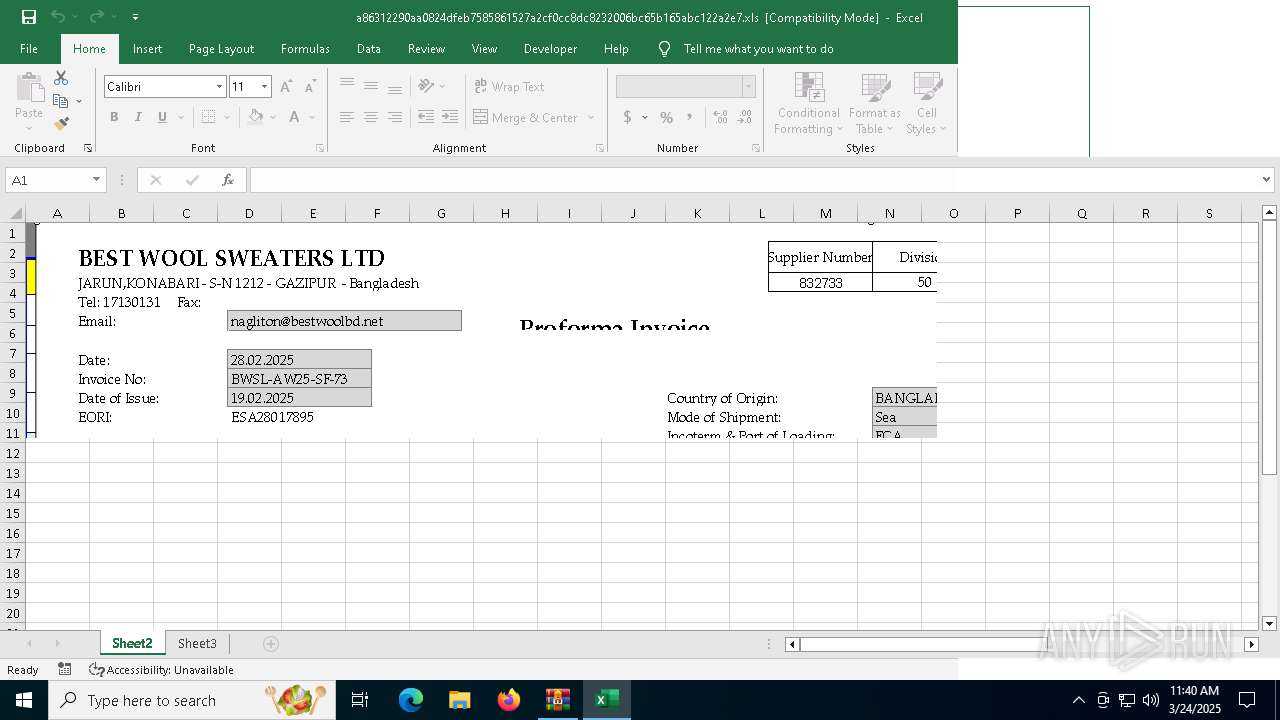Image resolution: width=1280 pixels, height=720 pixels.
Task: Click the macro recording status icon
Action: tap(65, 669)
